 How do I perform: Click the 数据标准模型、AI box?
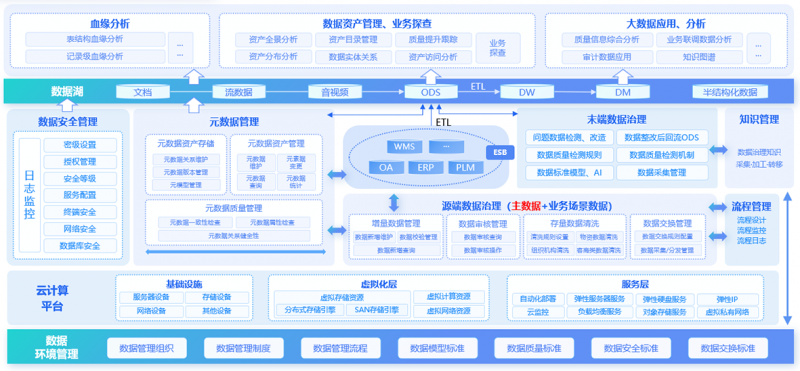pos(569,172)
